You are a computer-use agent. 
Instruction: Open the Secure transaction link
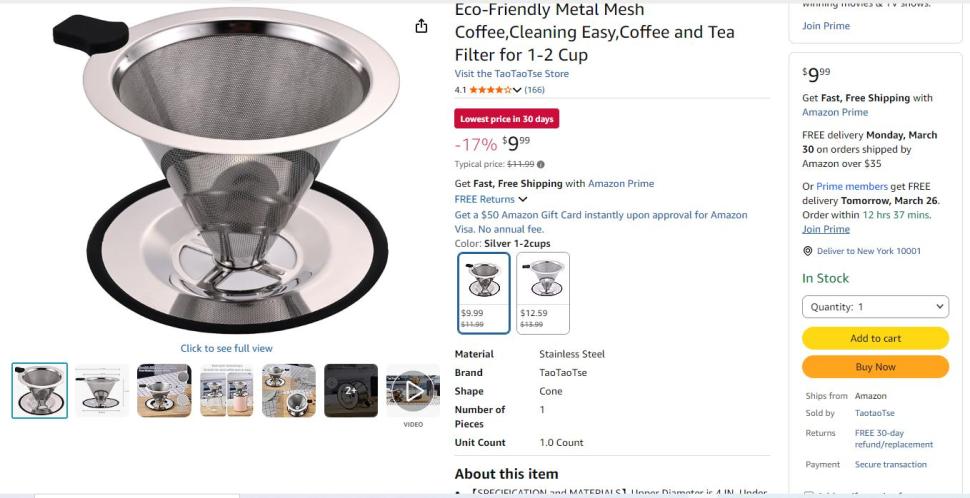point(890,464)
